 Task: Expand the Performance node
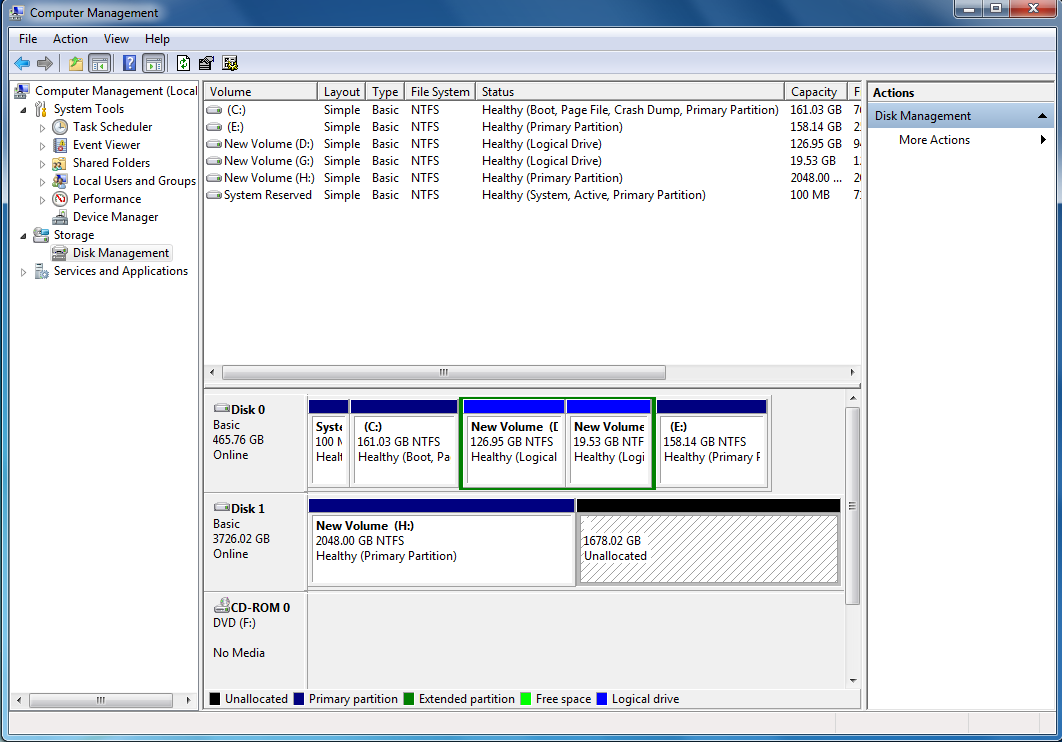(42, 200)
